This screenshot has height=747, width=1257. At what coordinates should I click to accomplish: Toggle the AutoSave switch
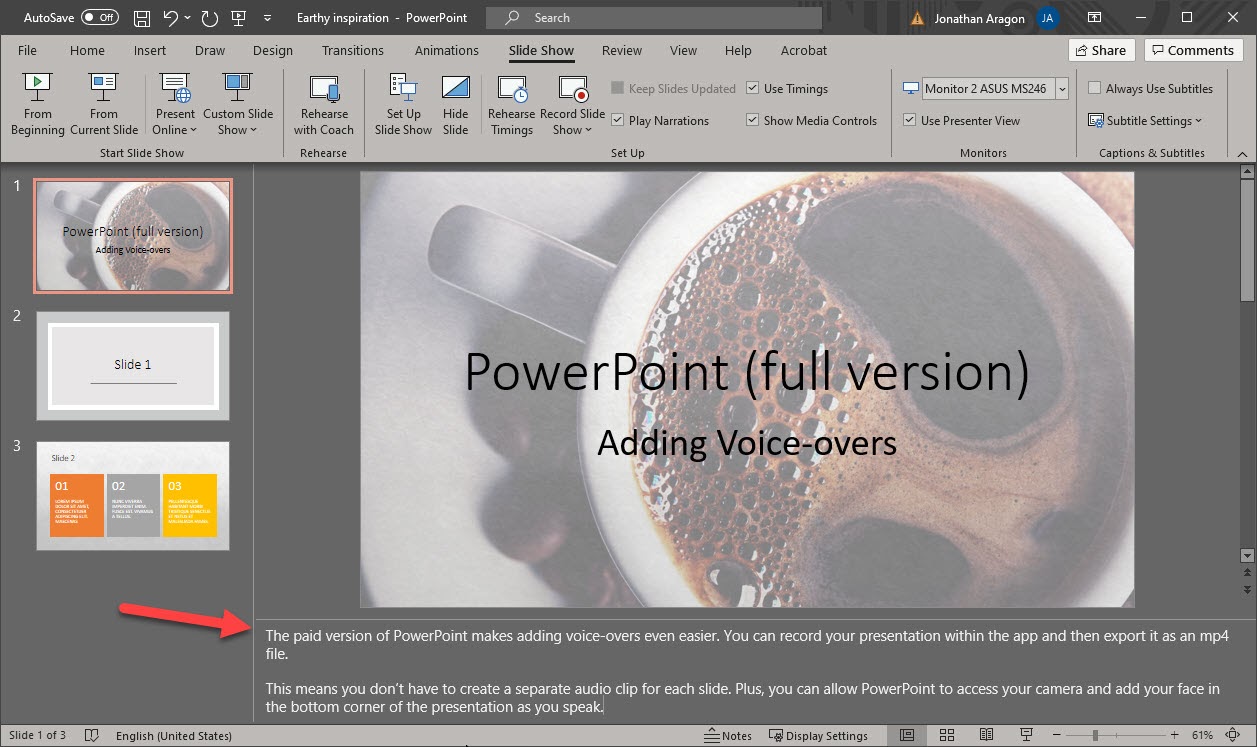[99, 18]
